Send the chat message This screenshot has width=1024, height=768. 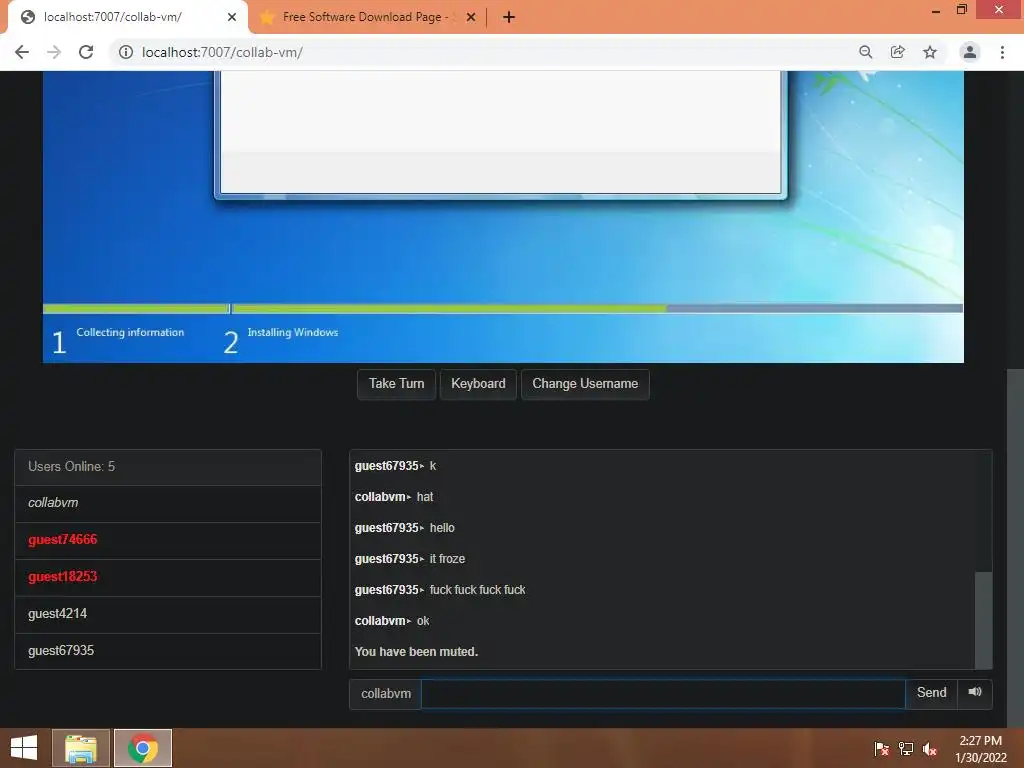[931, 693]
